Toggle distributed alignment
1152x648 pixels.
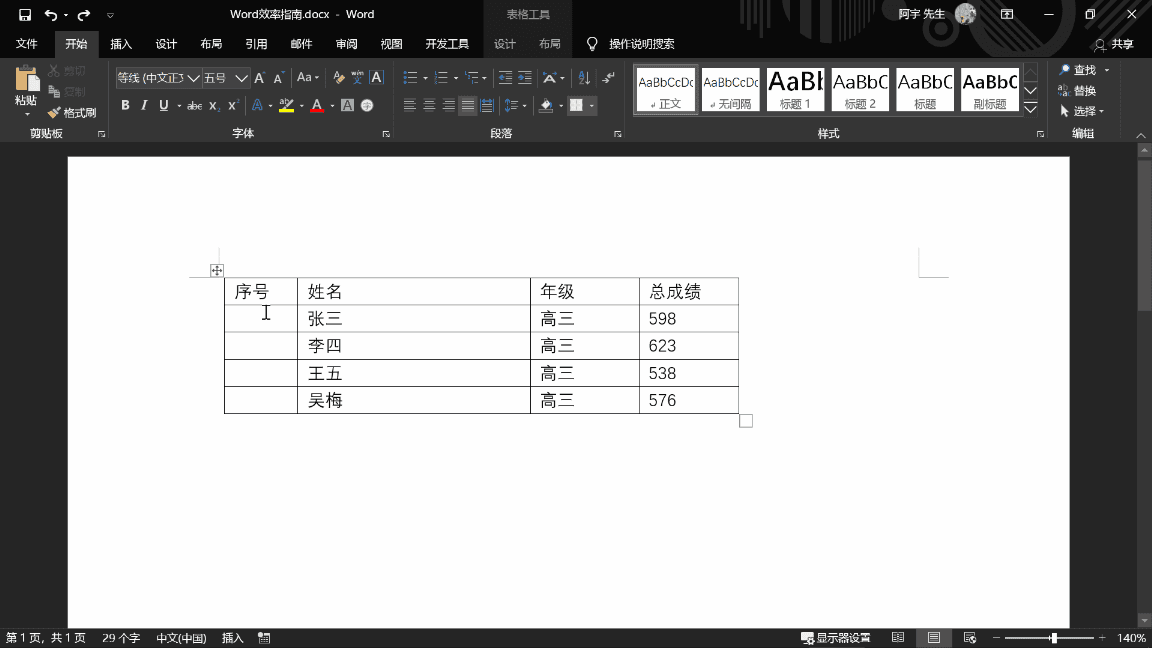[486, 106]
